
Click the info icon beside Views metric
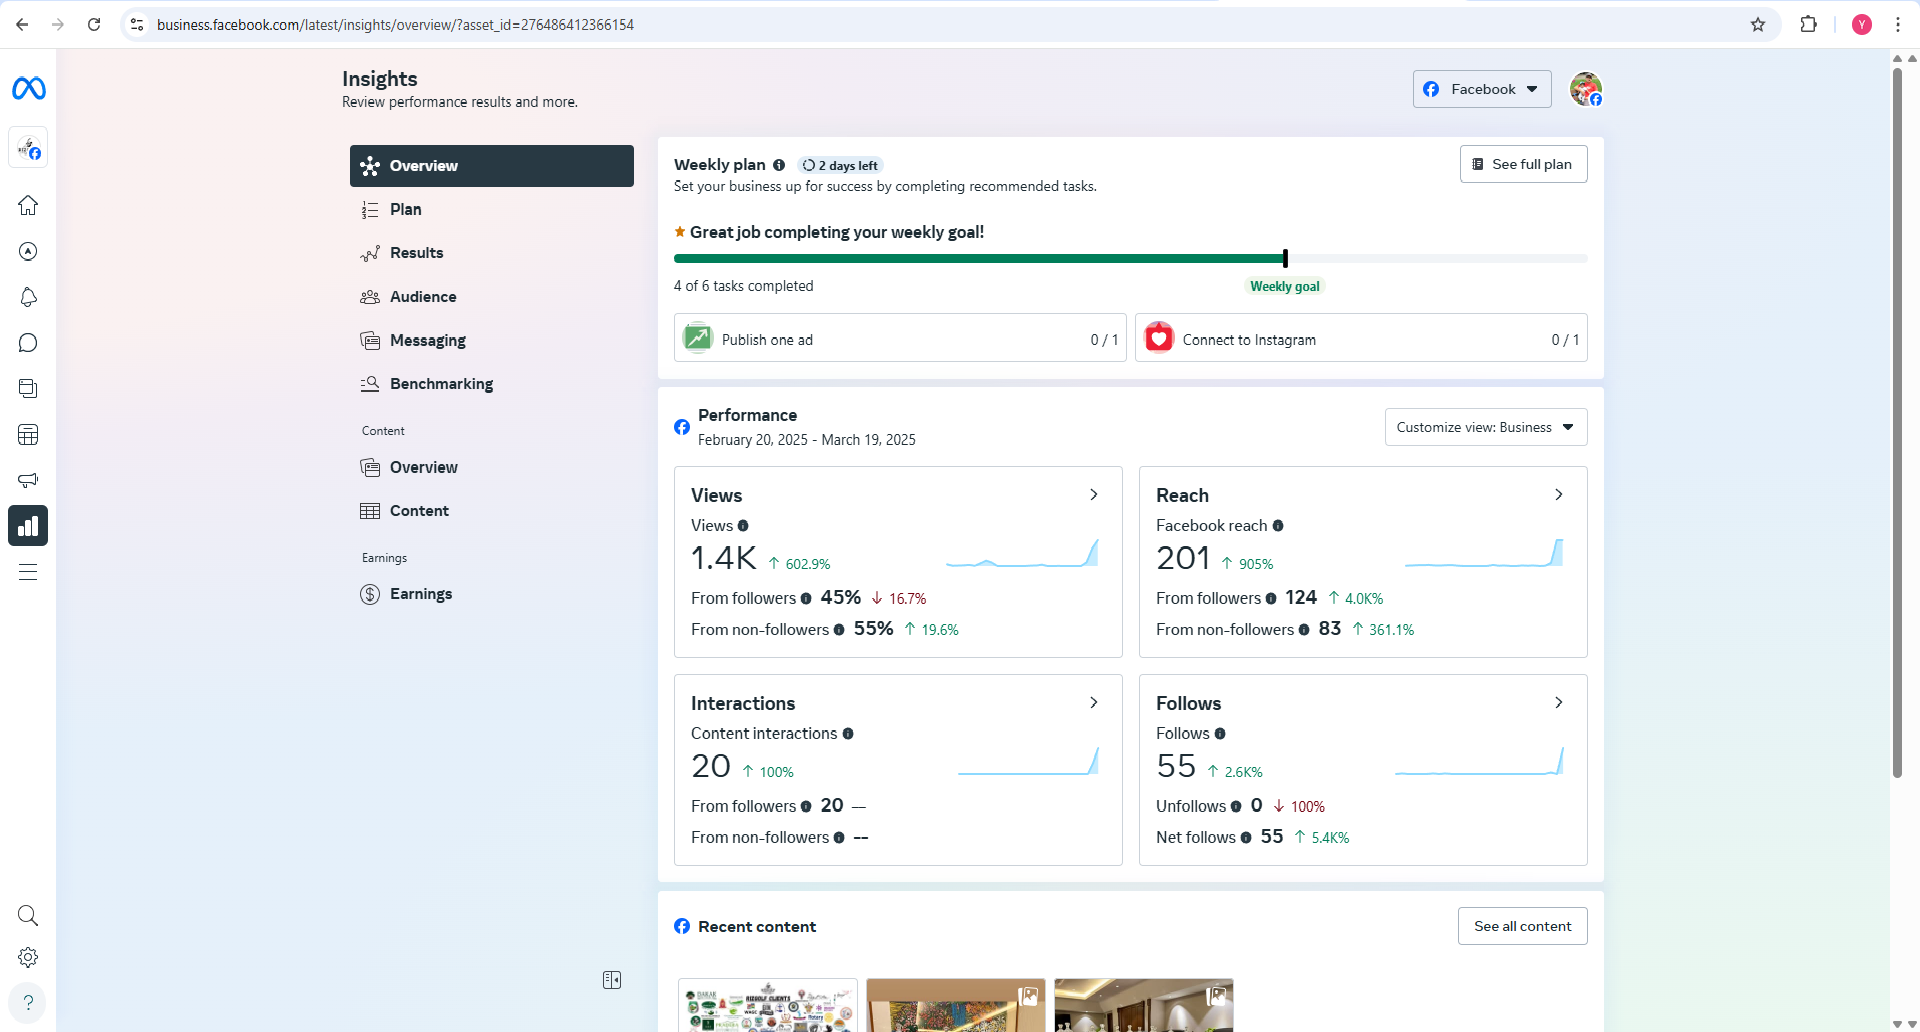743,526
